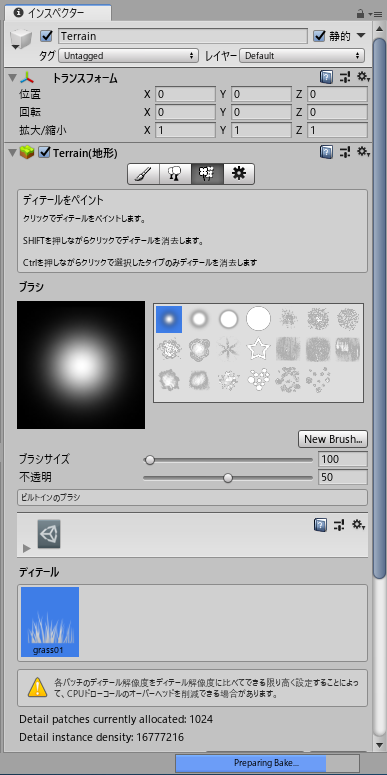
Task: Select the grass01 detail thumbnail
Action: pyautogui.click(x=49, y=622)
